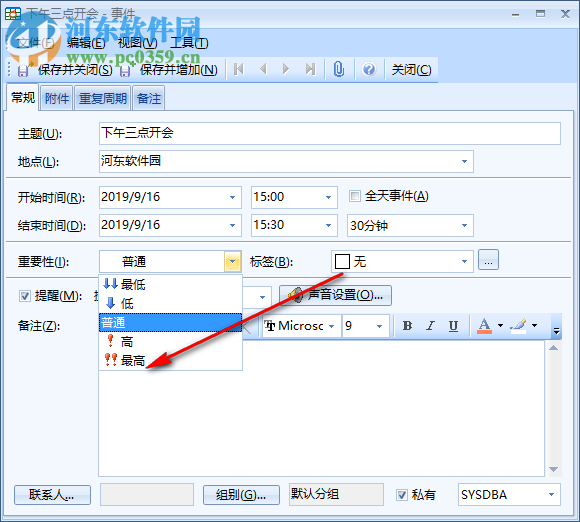The height and width of the screenshot is (522, 580).
Task: Open the reminder time dropdown arrow
Action: 262,297
